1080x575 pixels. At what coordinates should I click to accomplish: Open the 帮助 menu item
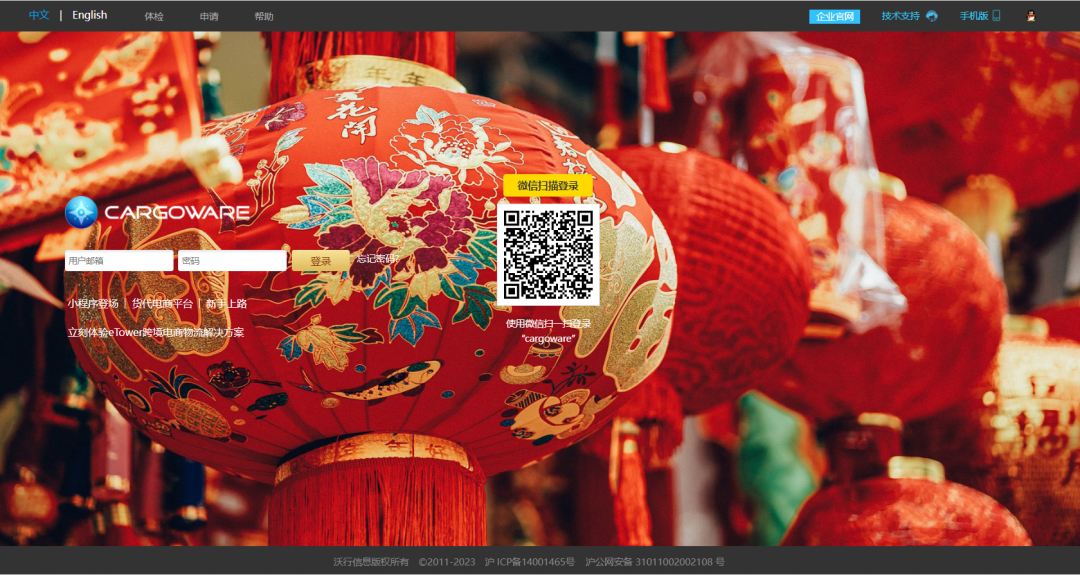click(x=264, y=17)
